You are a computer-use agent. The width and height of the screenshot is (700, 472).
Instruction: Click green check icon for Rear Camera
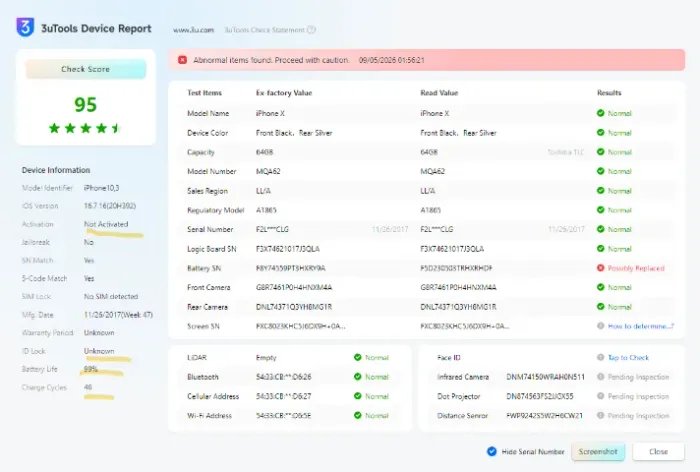tap(600, 307)
